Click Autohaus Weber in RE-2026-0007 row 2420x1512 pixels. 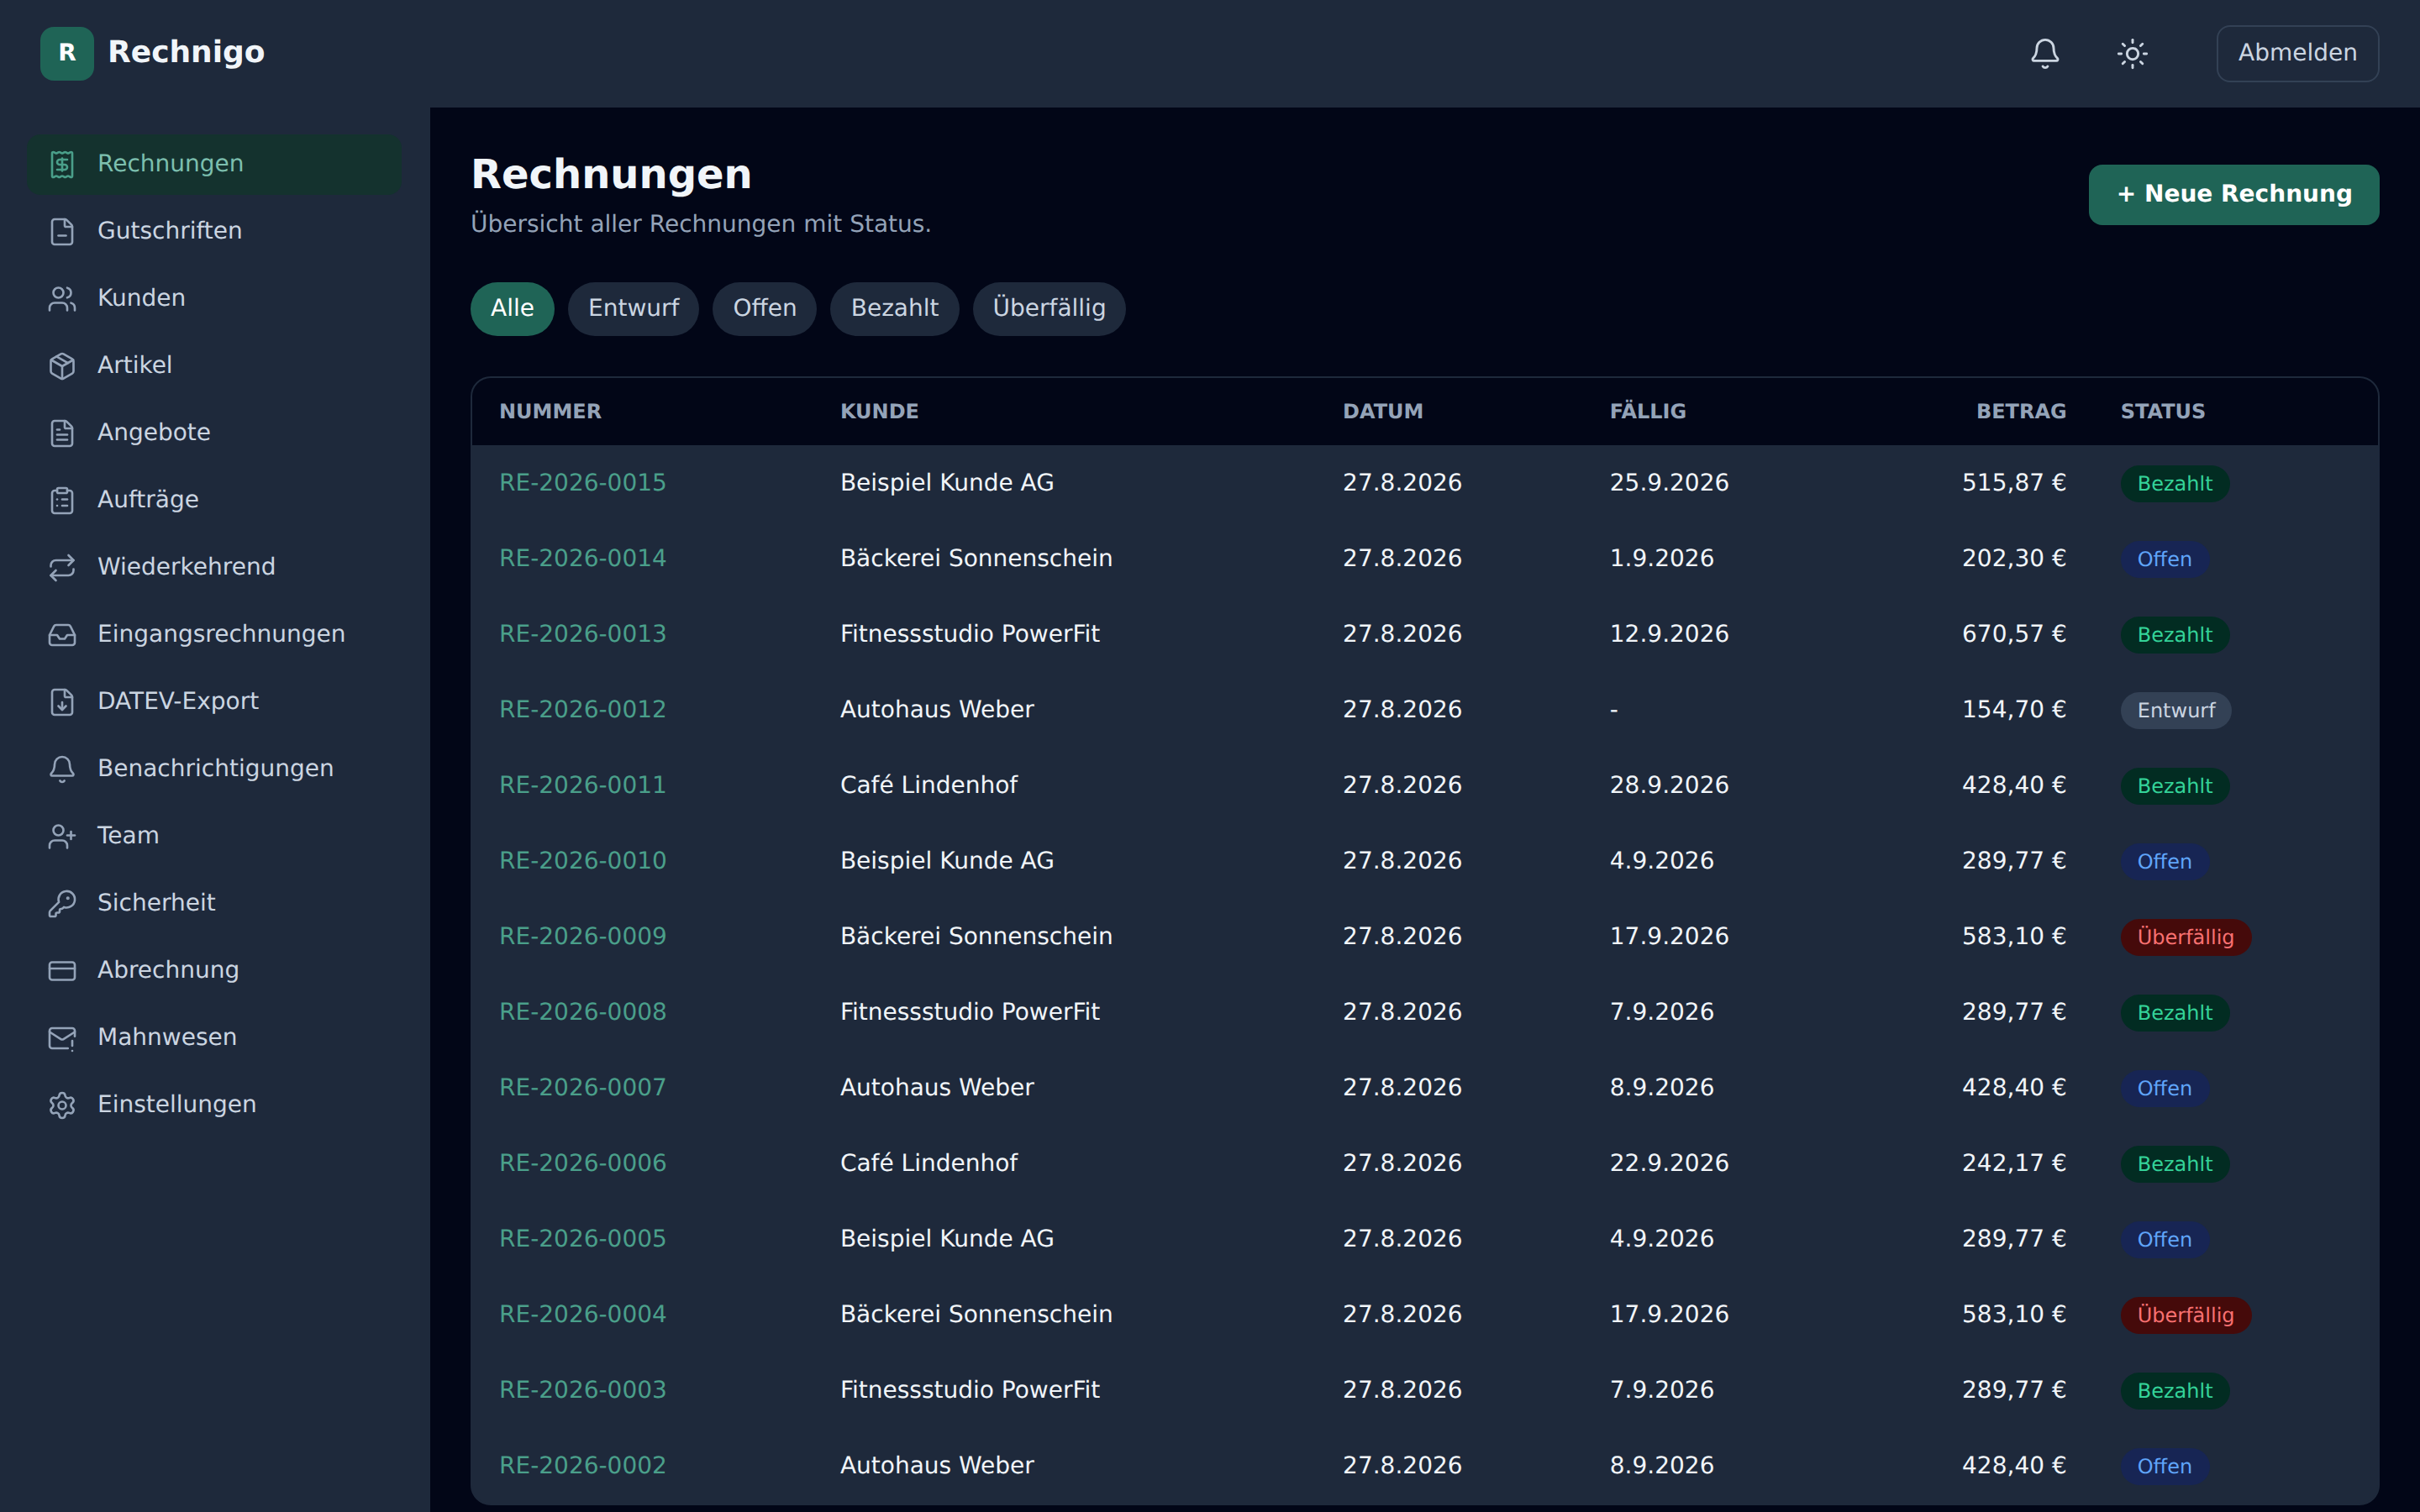937,1087
